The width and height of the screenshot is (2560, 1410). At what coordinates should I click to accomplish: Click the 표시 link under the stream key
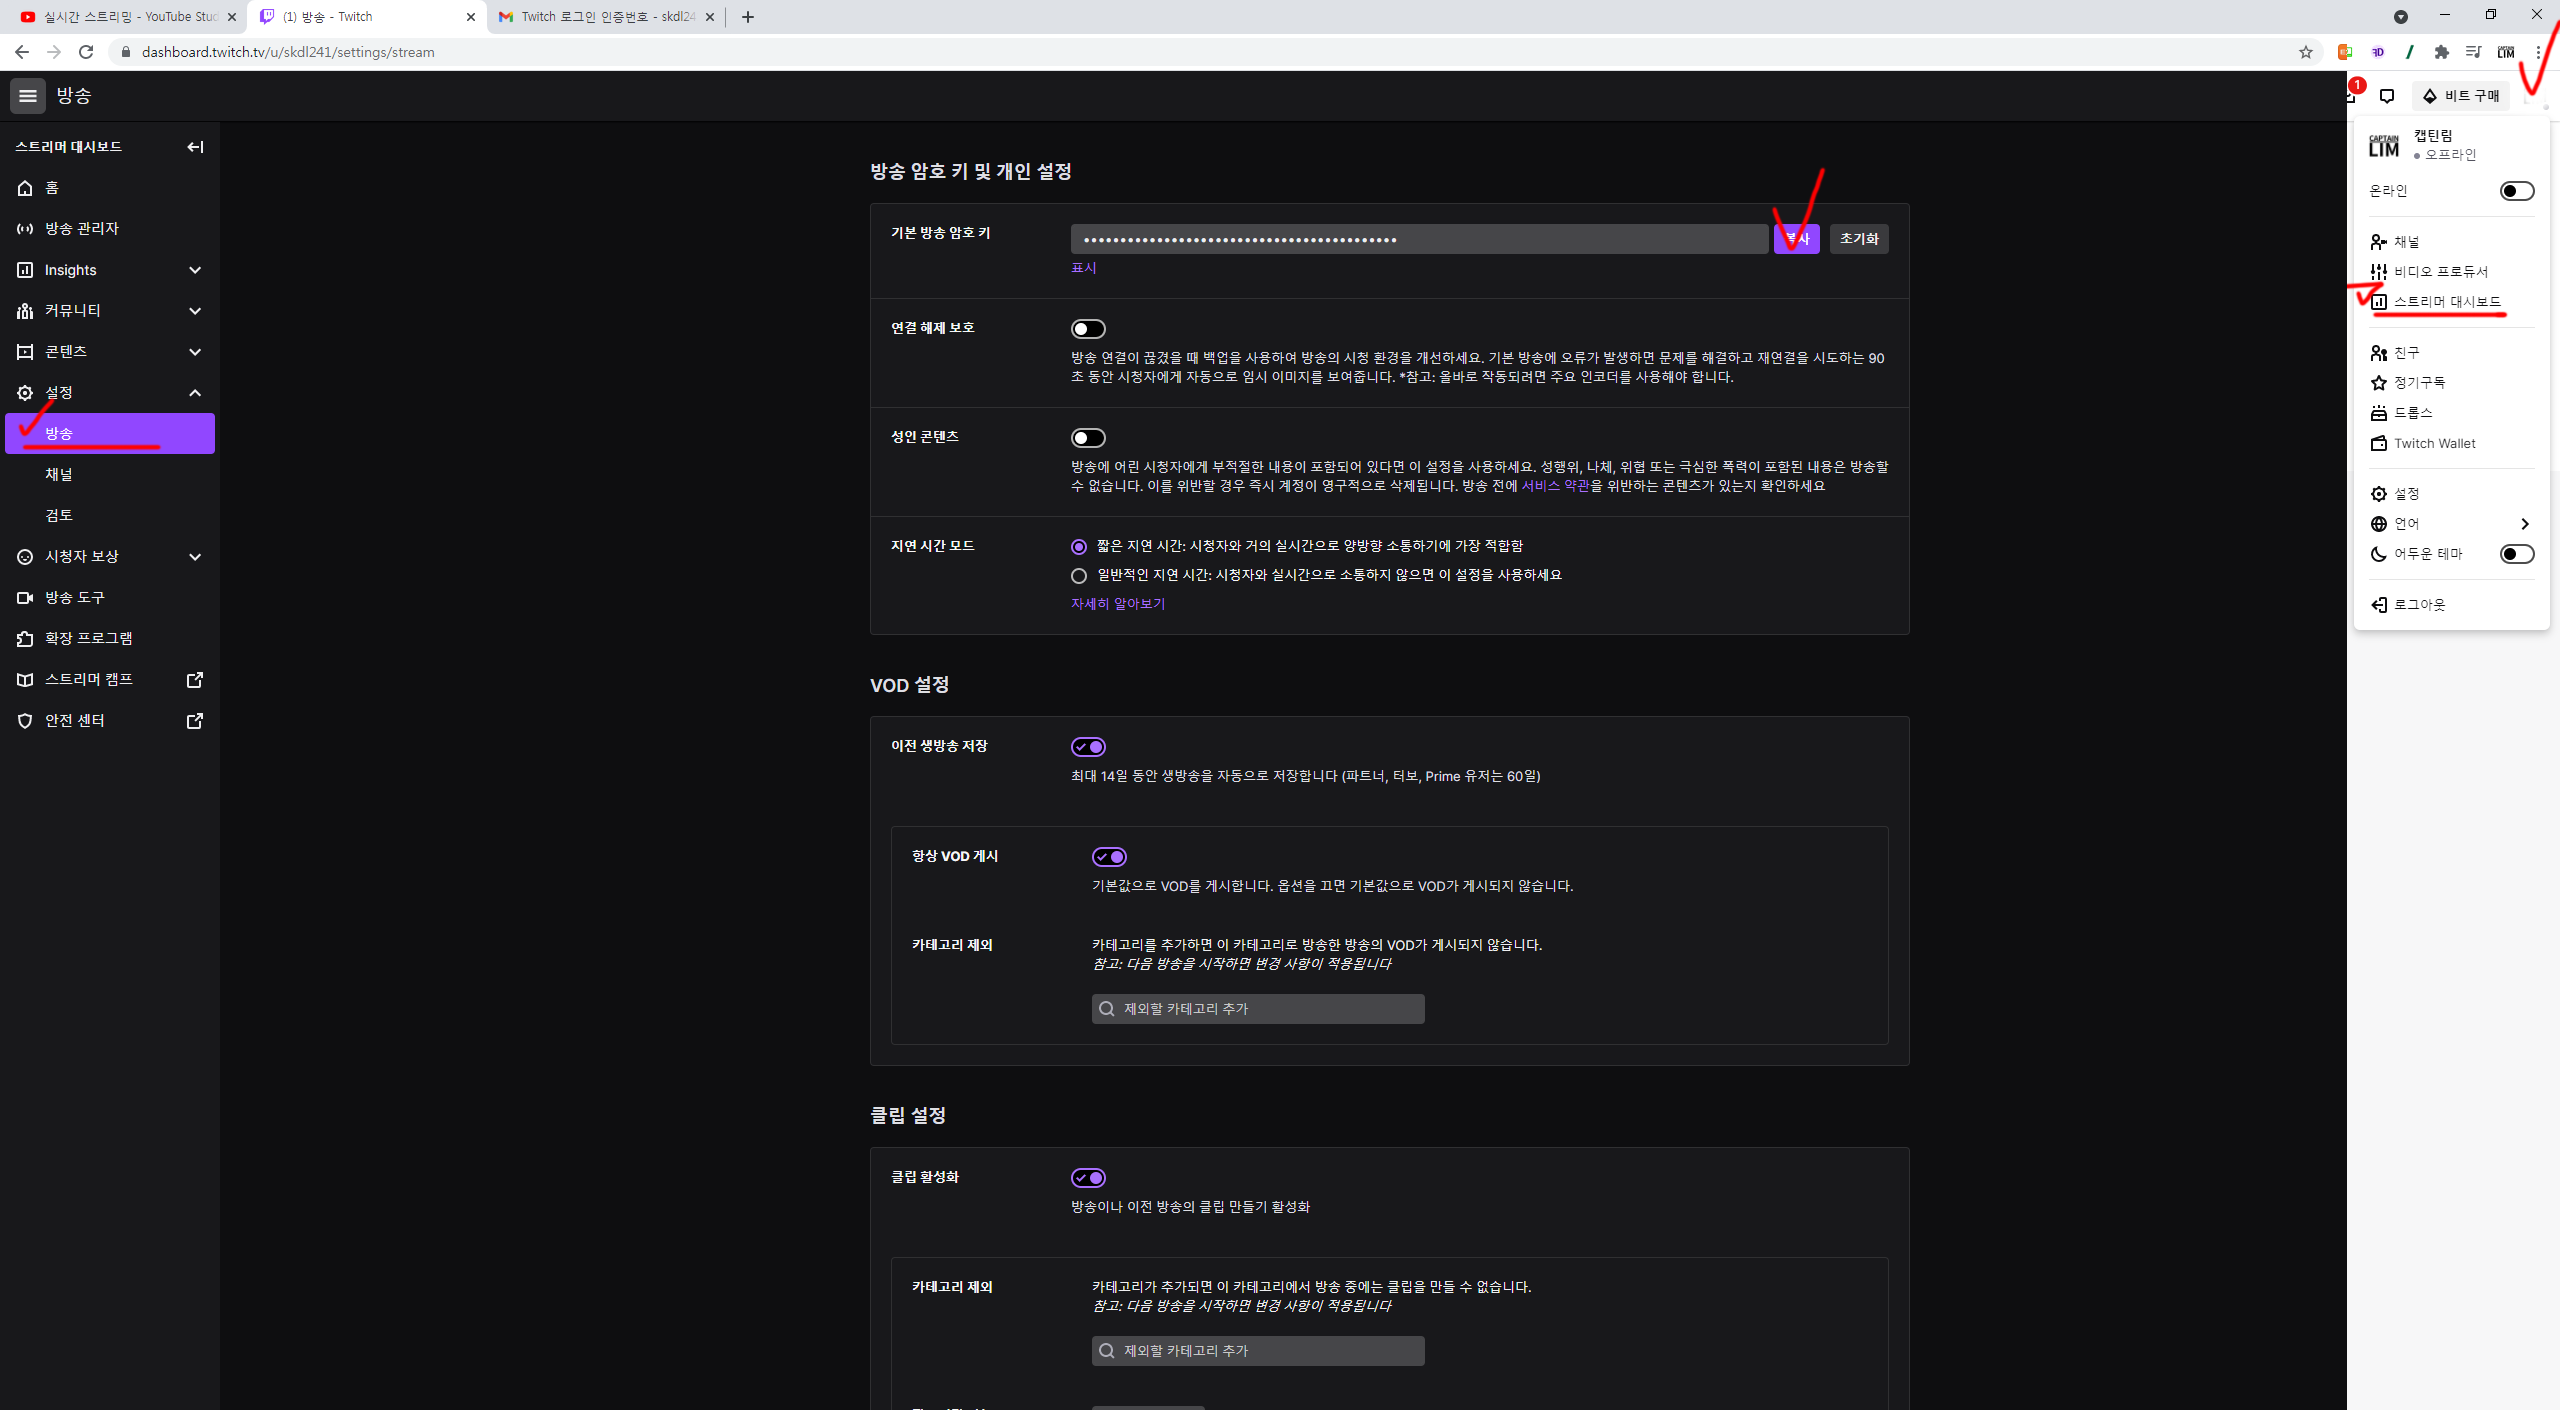(1083, 268)
